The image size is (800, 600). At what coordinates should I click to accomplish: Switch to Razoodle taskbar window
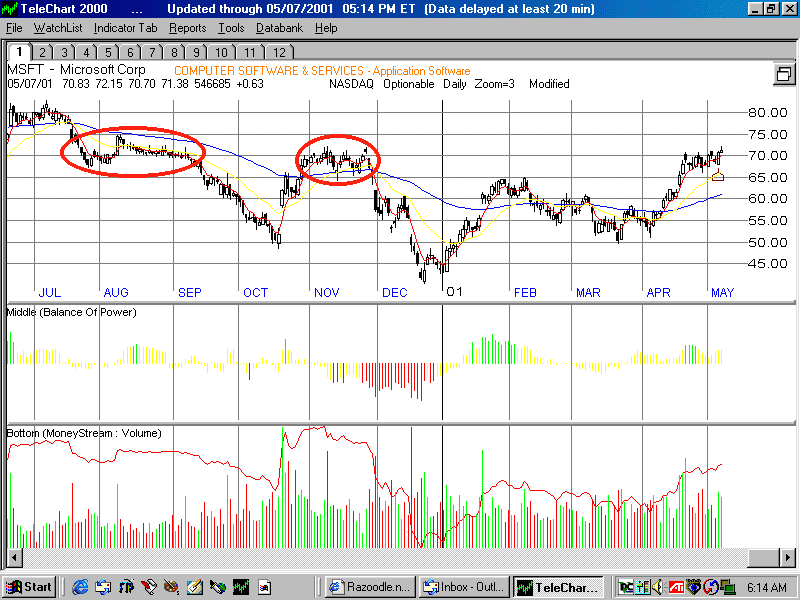pyautogui.click(x=370, y=587)
